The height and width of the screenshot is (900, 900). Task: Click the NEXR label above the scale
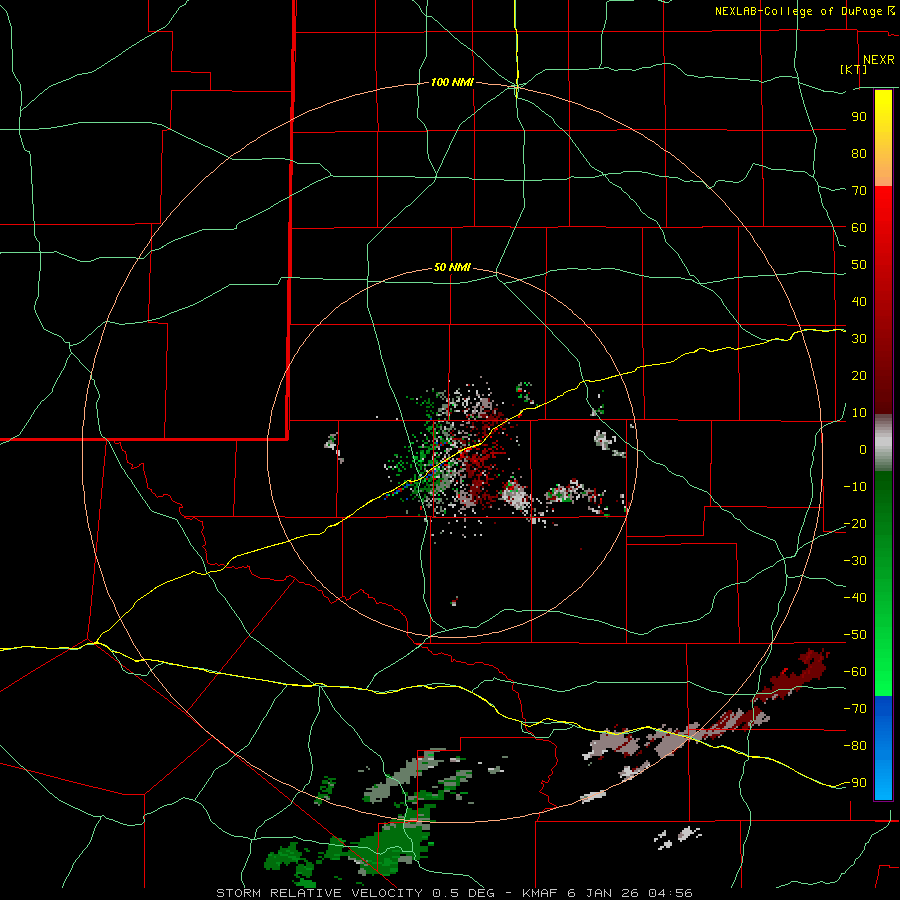(x=879, y=60)
